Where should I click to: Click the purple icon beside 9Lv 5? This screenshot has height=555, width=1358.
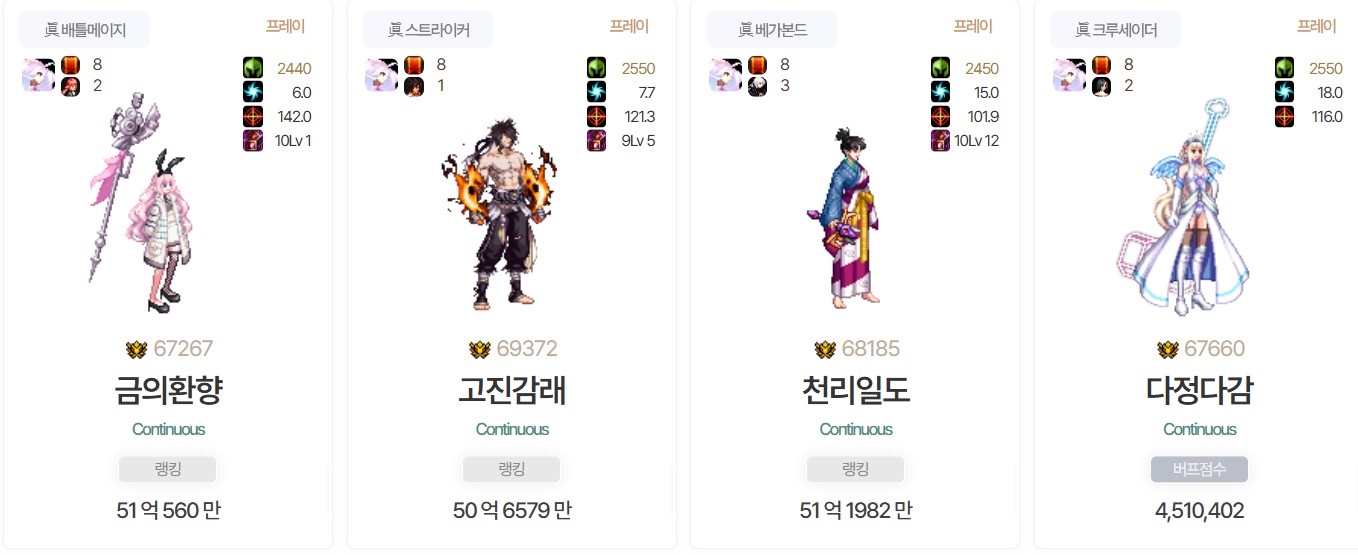coord(597,140)
